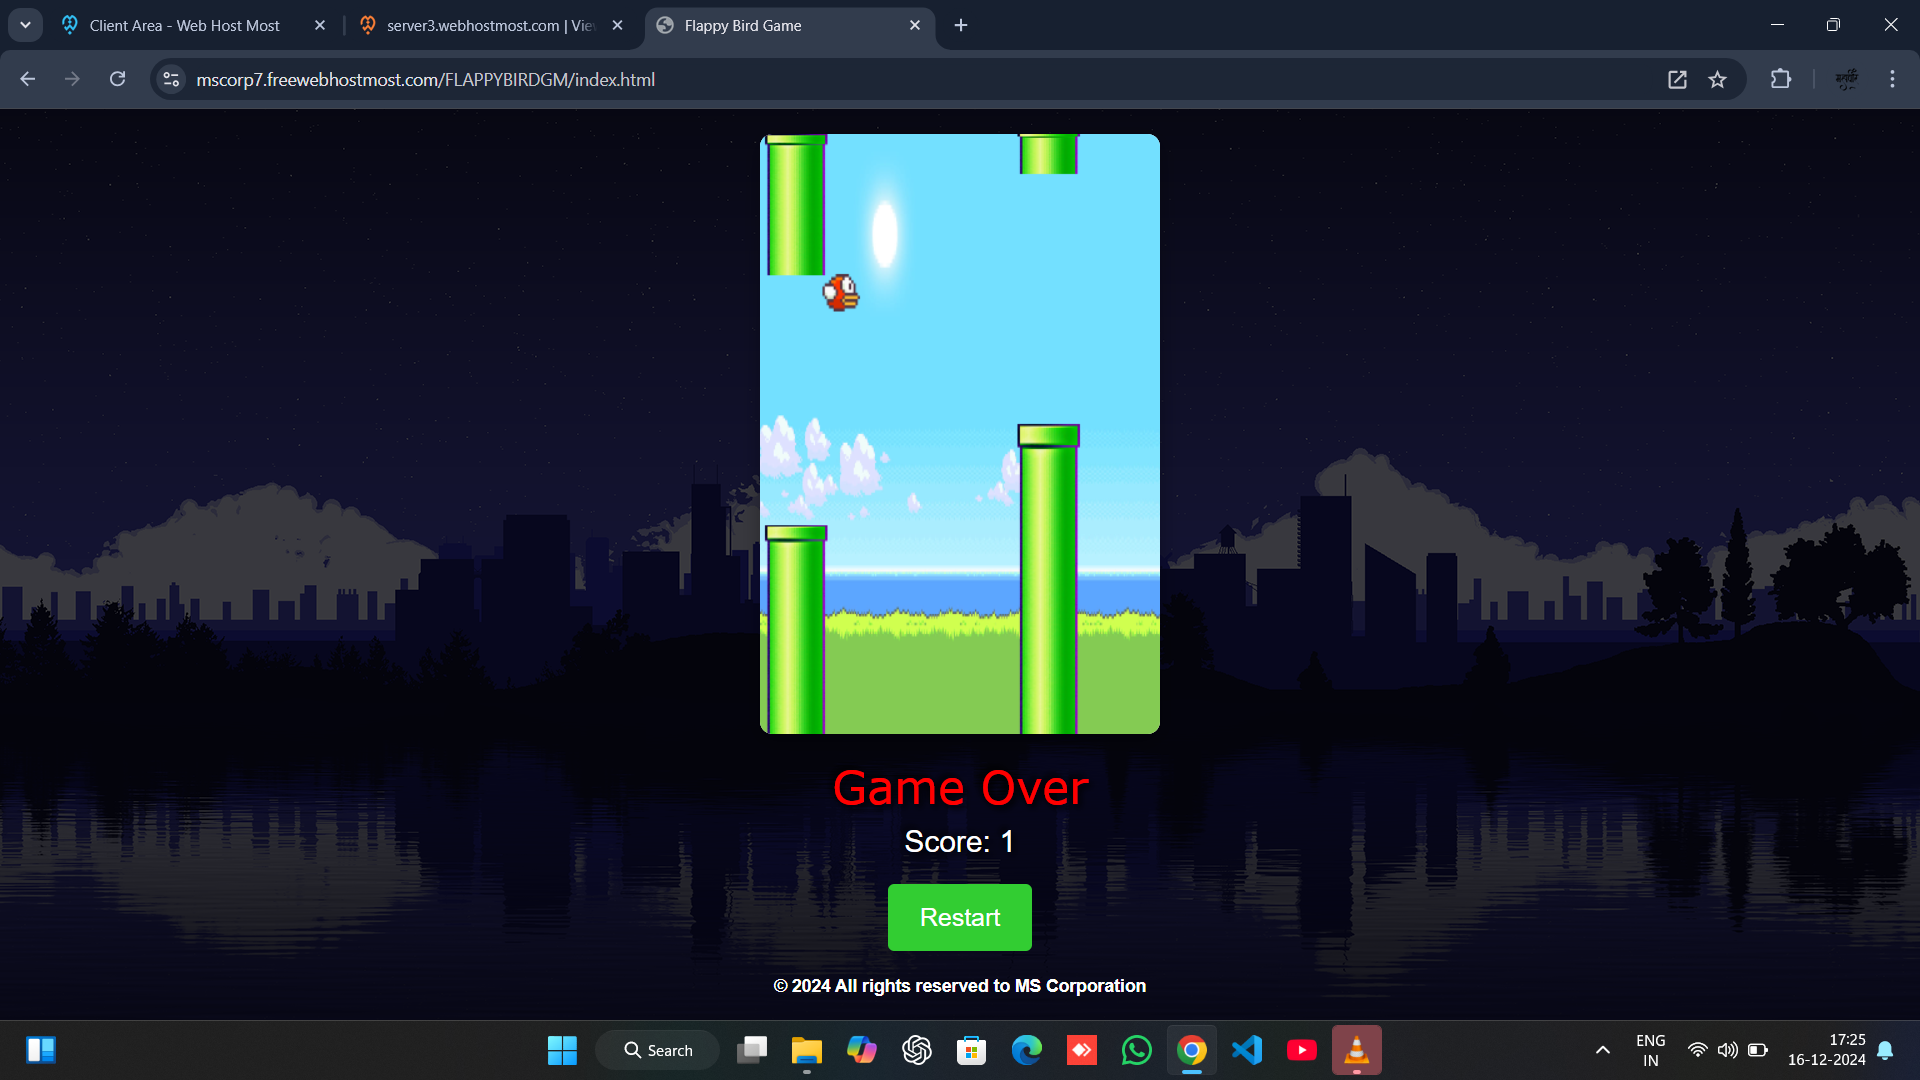Click the taskbar Search box
1920x1080 pixels.
(657, 1050)
